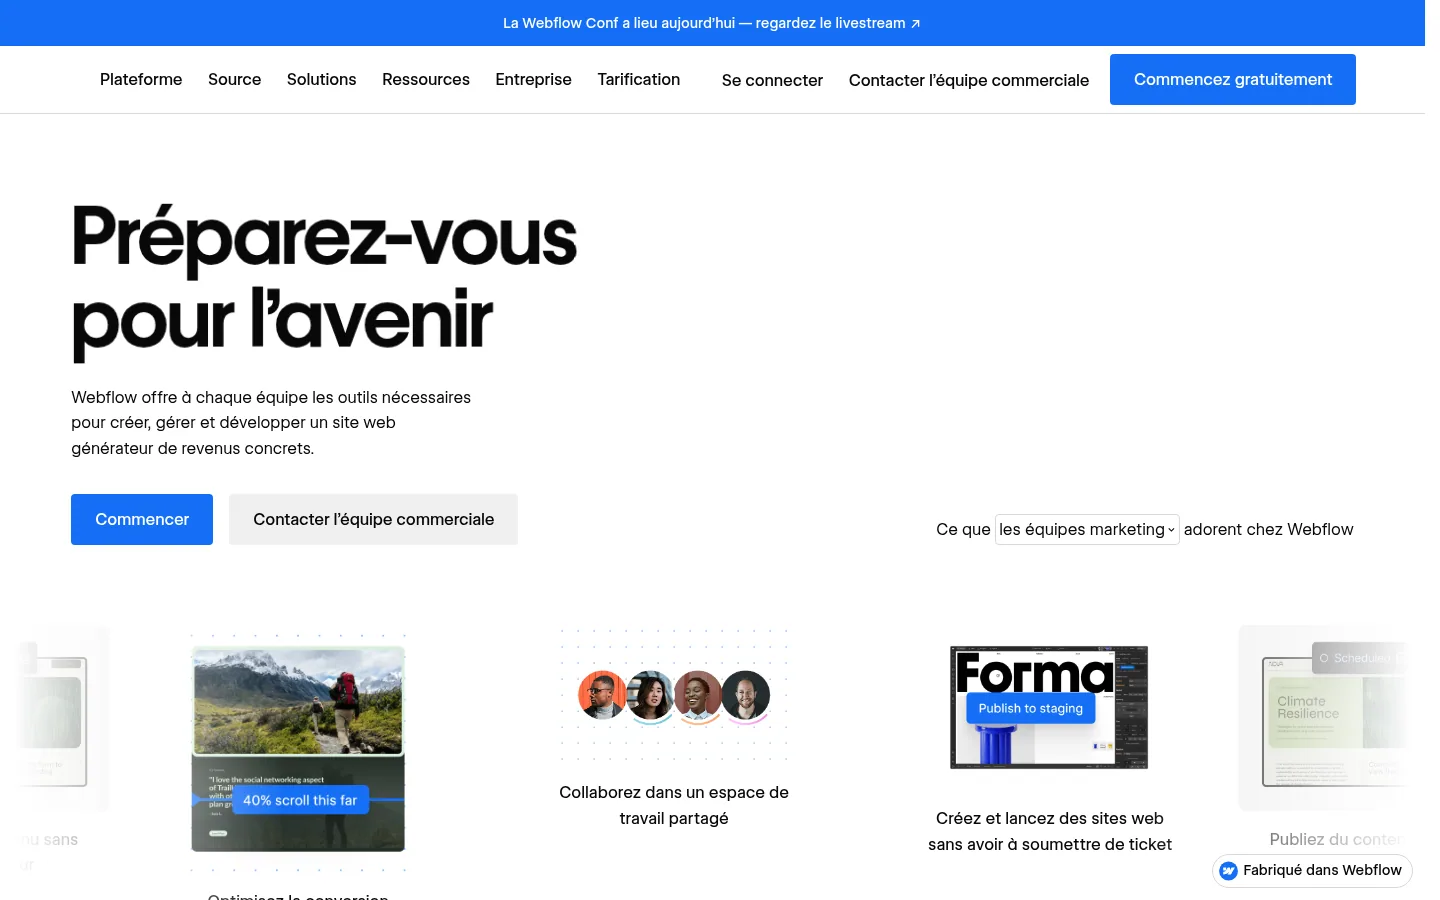Screen dimensions: 1440x900
Task: Click the hiking photo scroll-analytics thumbnail
Action: 298,750
